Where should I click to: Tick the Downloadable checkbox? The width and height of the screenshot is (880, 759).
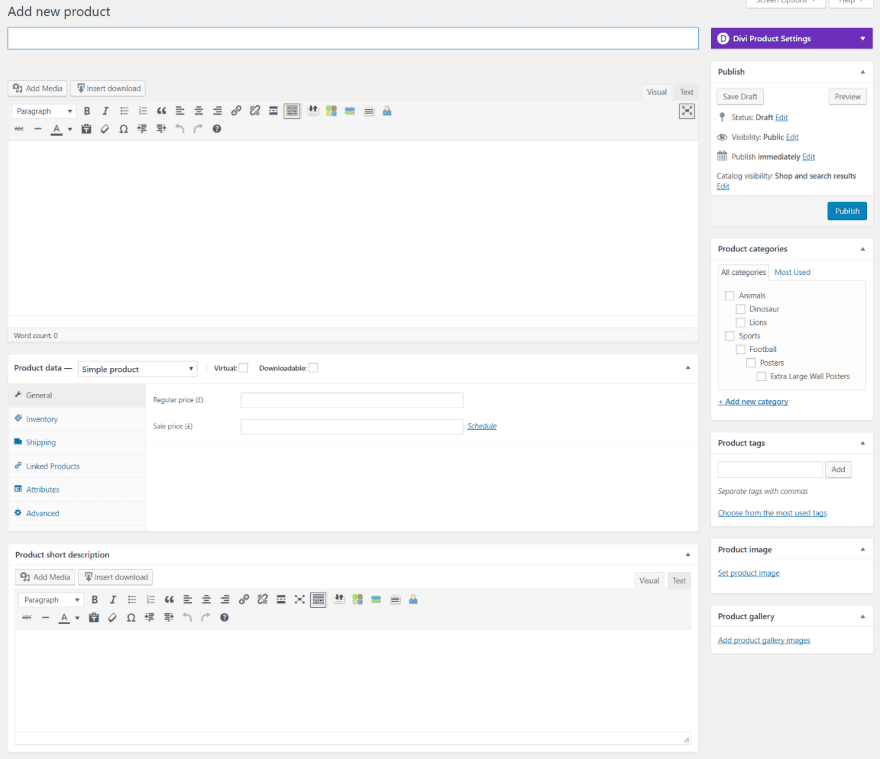click(x=313, y=368)
